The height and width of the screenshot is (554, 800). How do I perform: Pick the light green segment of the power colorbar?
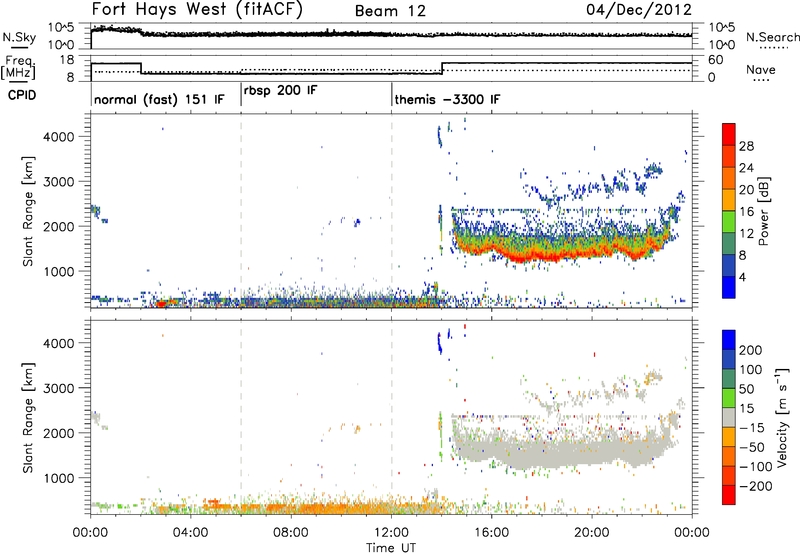pyautogui.click(x=729, y=221)
